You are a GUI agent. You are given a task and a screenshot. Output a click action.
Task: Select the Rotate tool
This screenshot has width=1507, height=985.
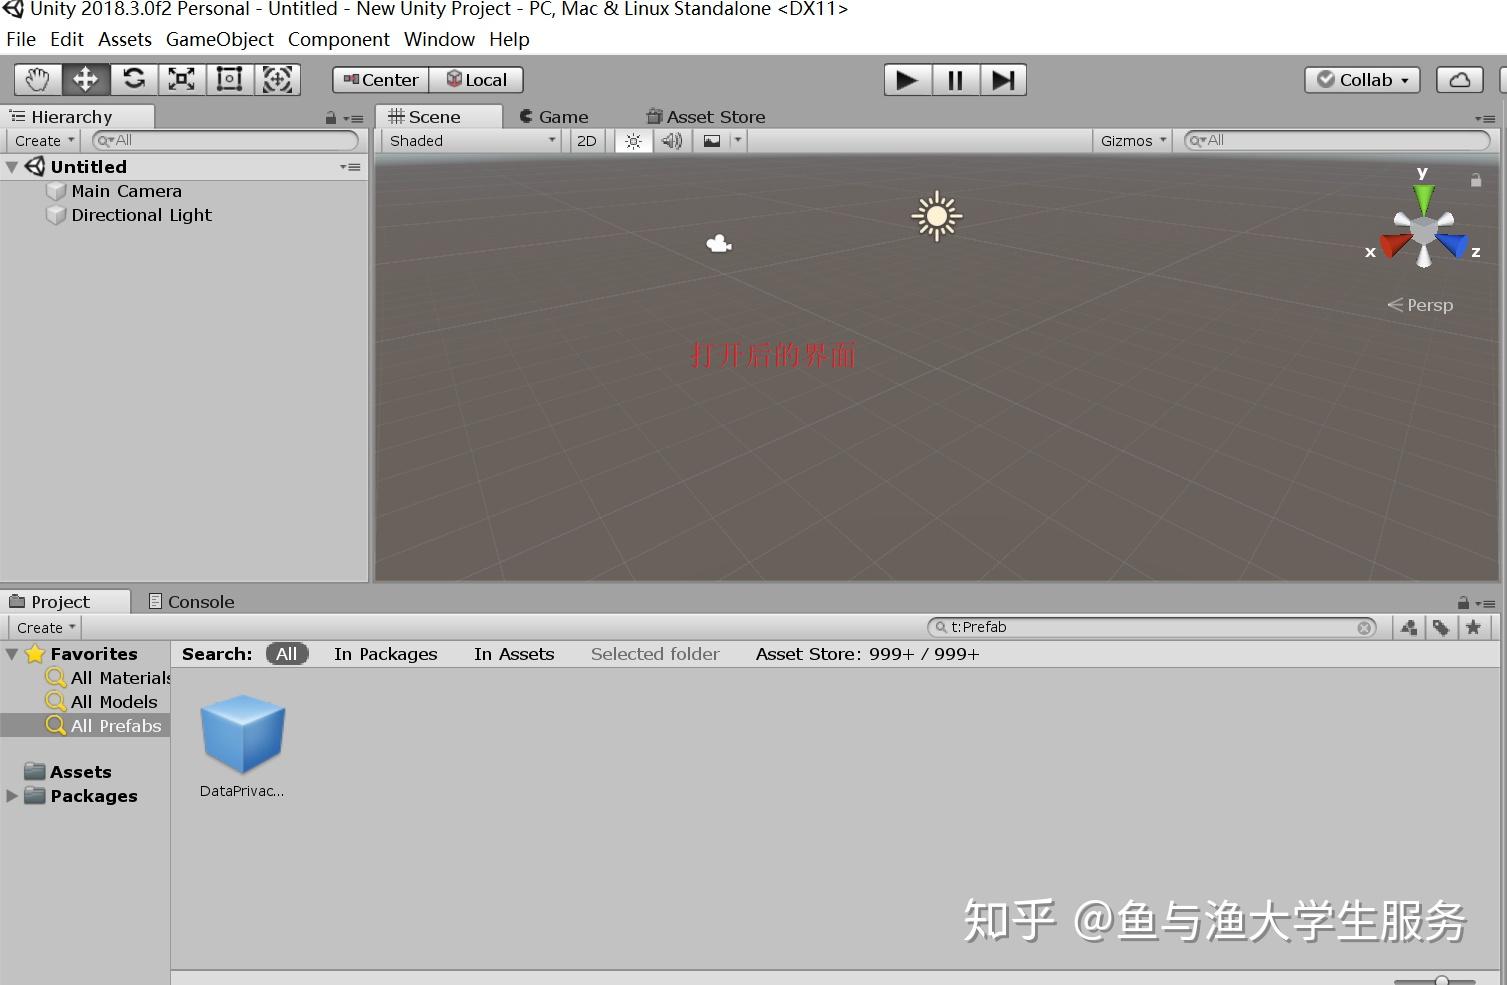(133, 79)
